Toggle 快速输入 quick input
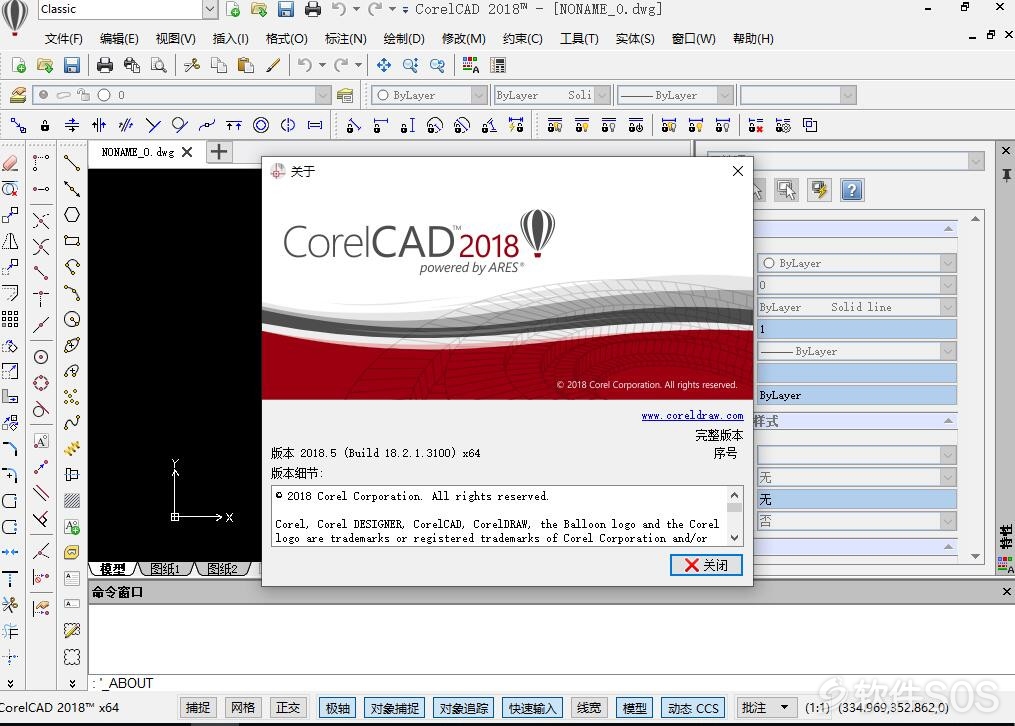Viewport: 1015px width, 726px height. click(x=532, y=708)
